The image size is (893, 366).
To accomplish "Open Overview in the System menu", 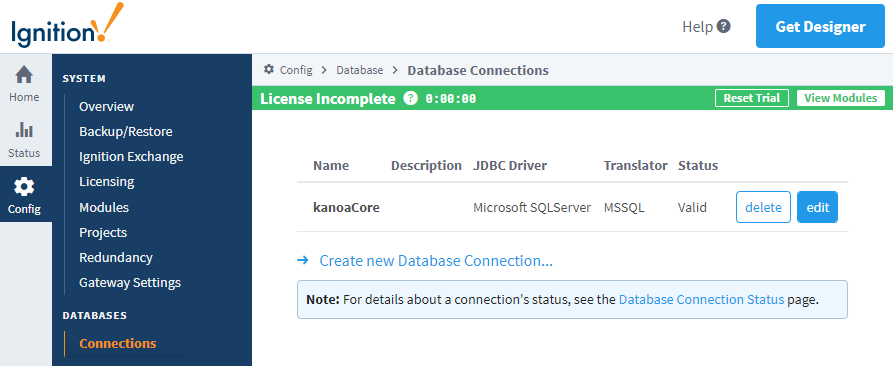I will point(106,106).
